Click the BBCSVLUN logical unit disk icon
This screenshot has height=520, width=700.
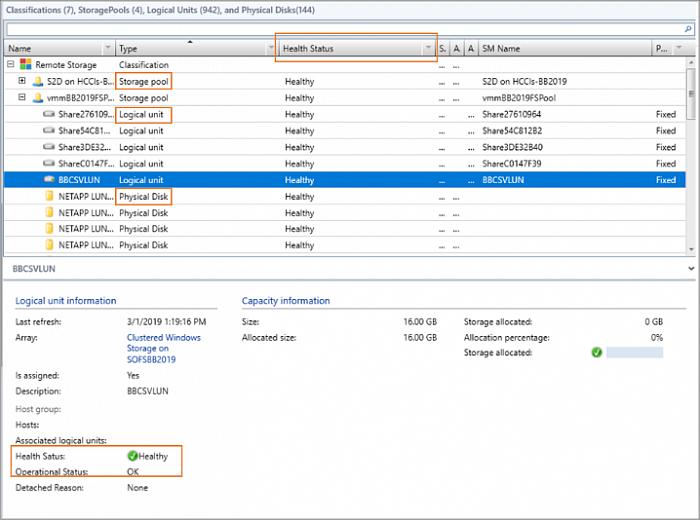[x=49, y=180]
